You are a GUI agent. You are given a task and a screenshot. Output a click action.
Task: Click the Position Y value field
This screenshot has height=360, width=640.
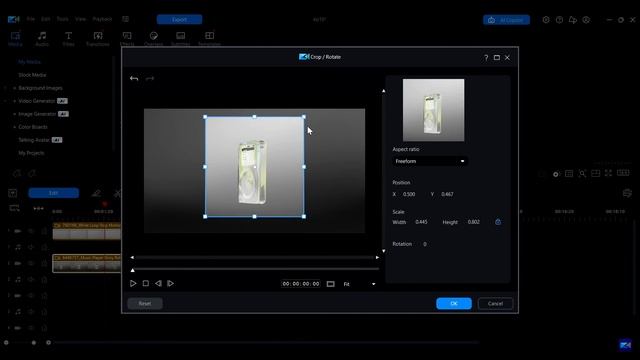click(x=447, y=194)
